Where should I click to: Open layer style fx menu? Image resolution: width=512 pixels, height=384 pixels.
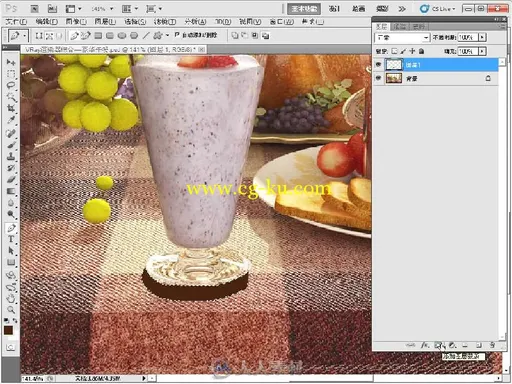coord(424,345)
